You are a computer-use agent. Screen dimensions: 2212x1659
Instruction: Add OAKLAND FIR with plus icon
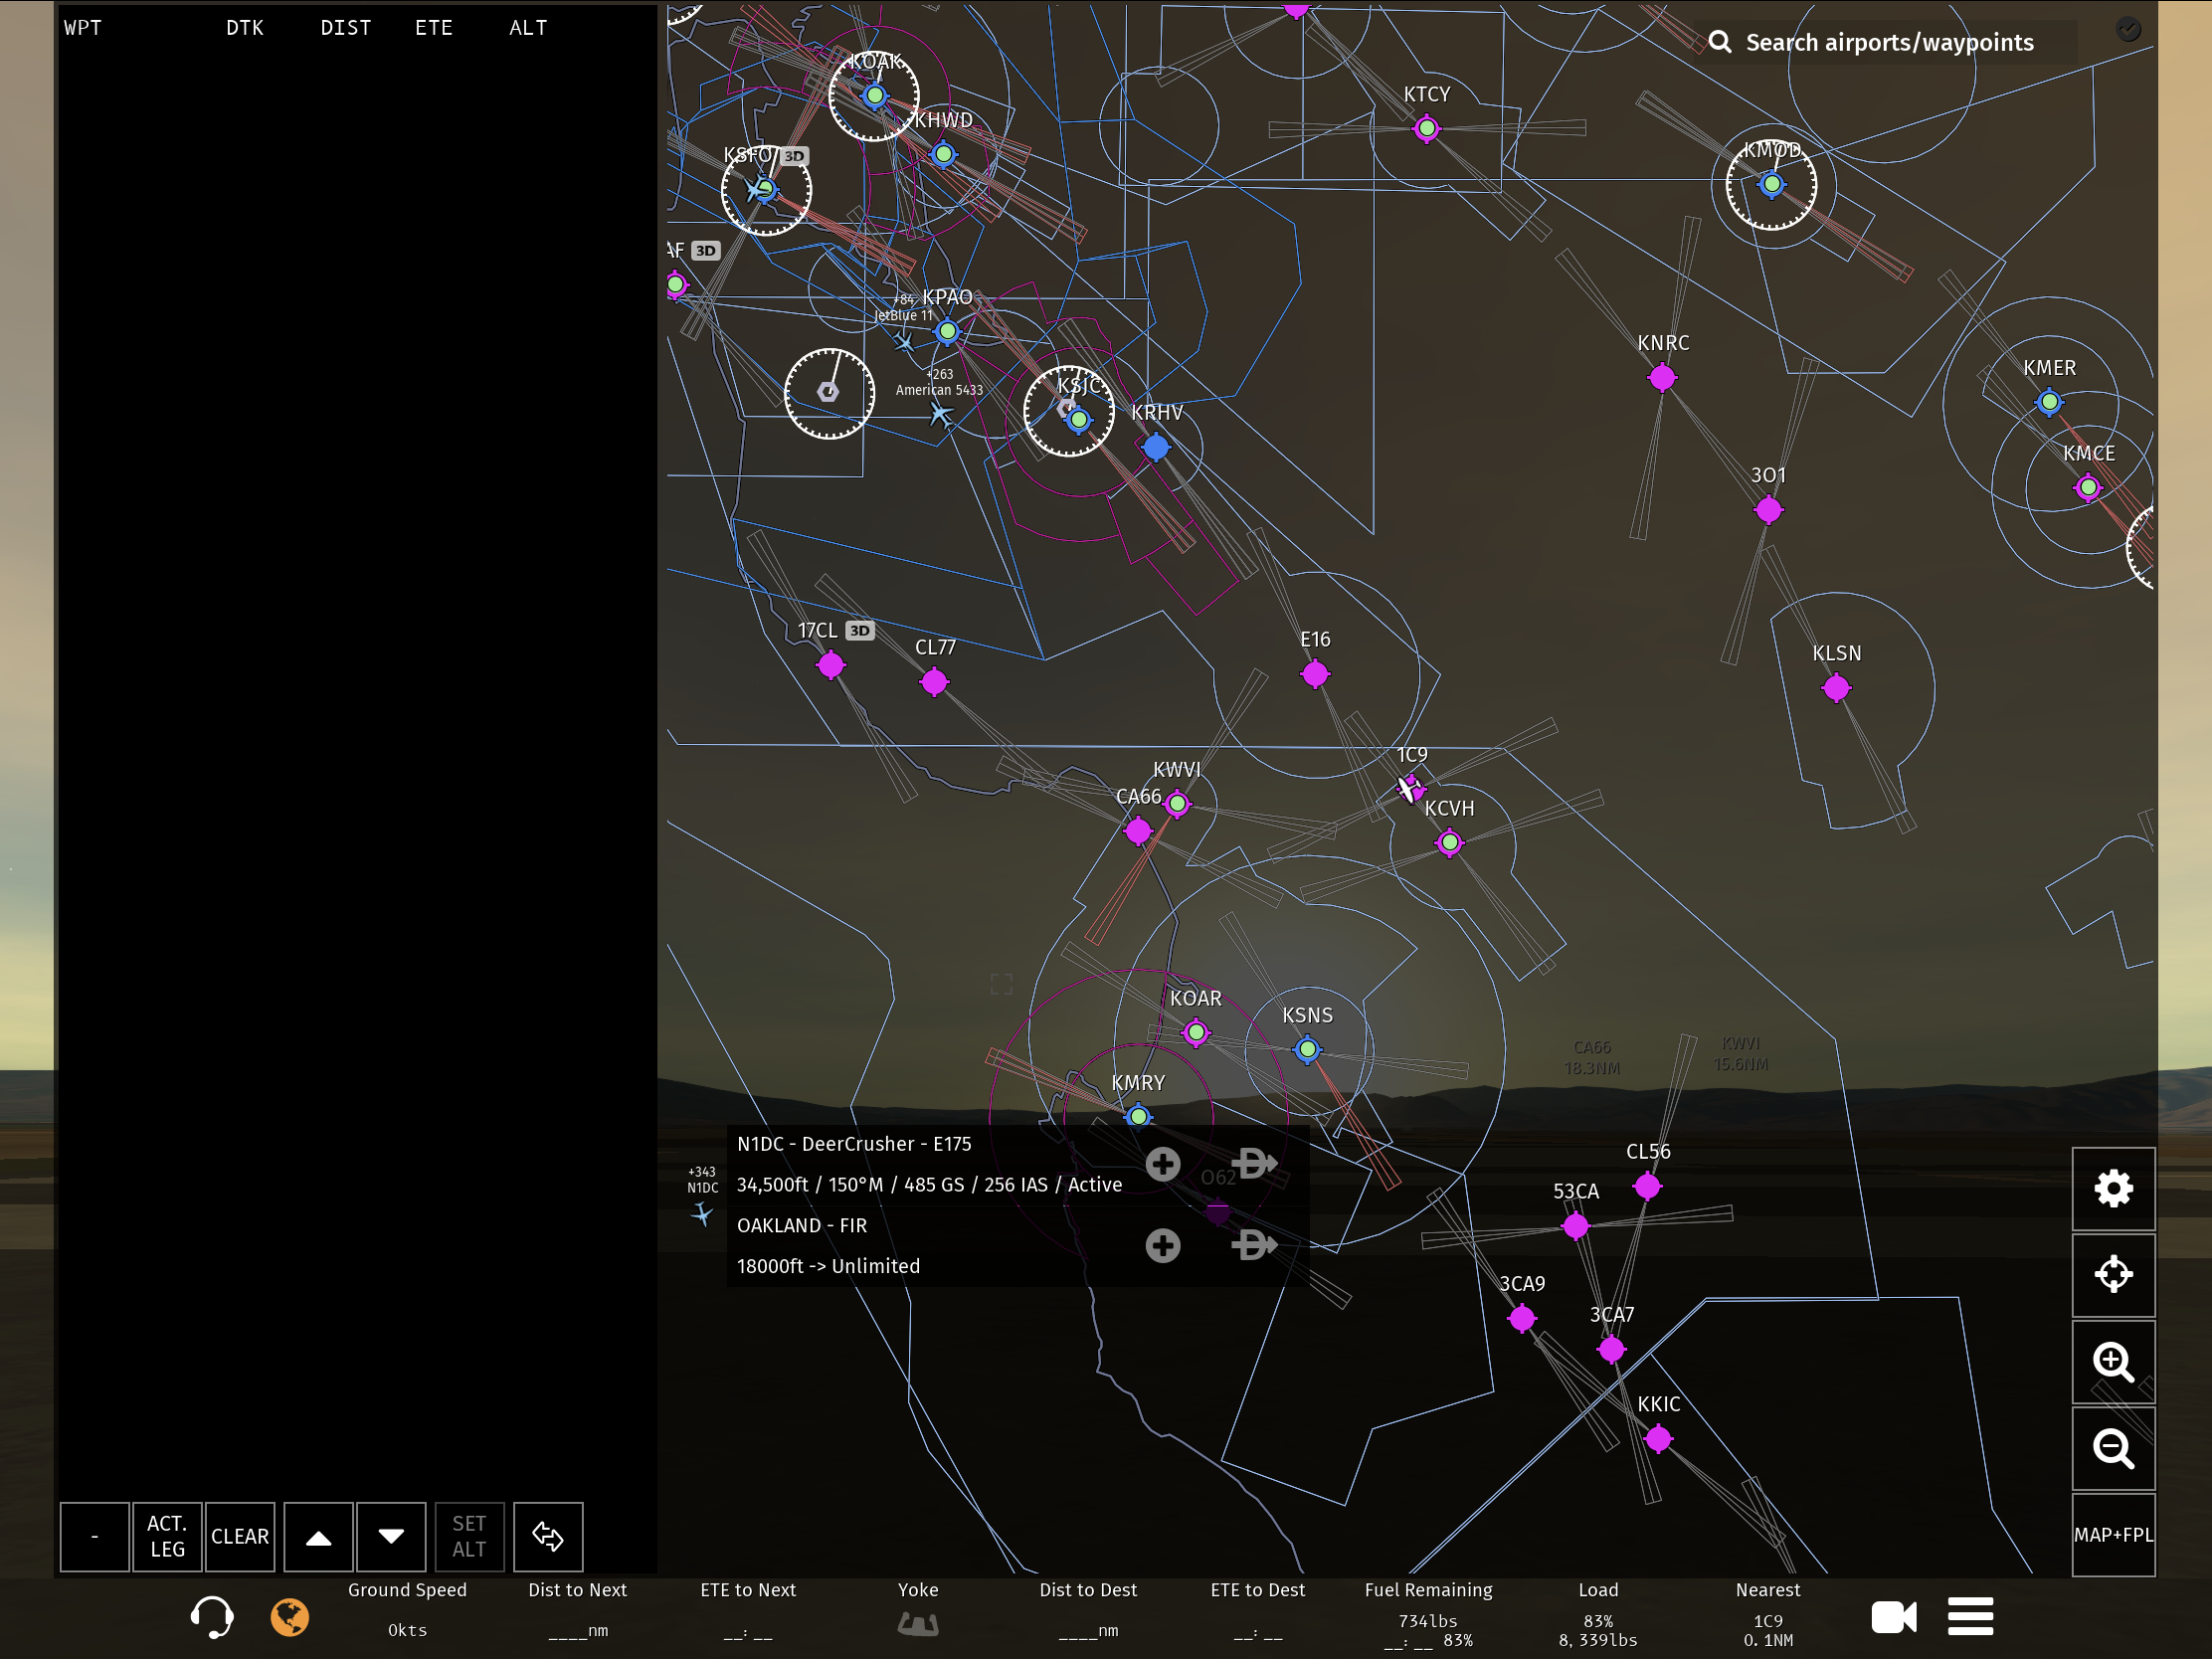(x=1162, y=1245)
